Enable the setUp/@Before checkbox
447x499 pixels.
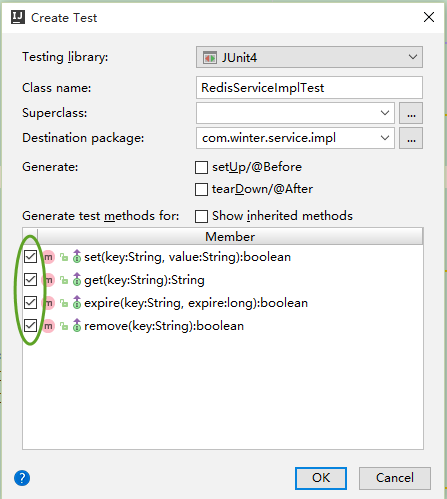coord(201,167)
